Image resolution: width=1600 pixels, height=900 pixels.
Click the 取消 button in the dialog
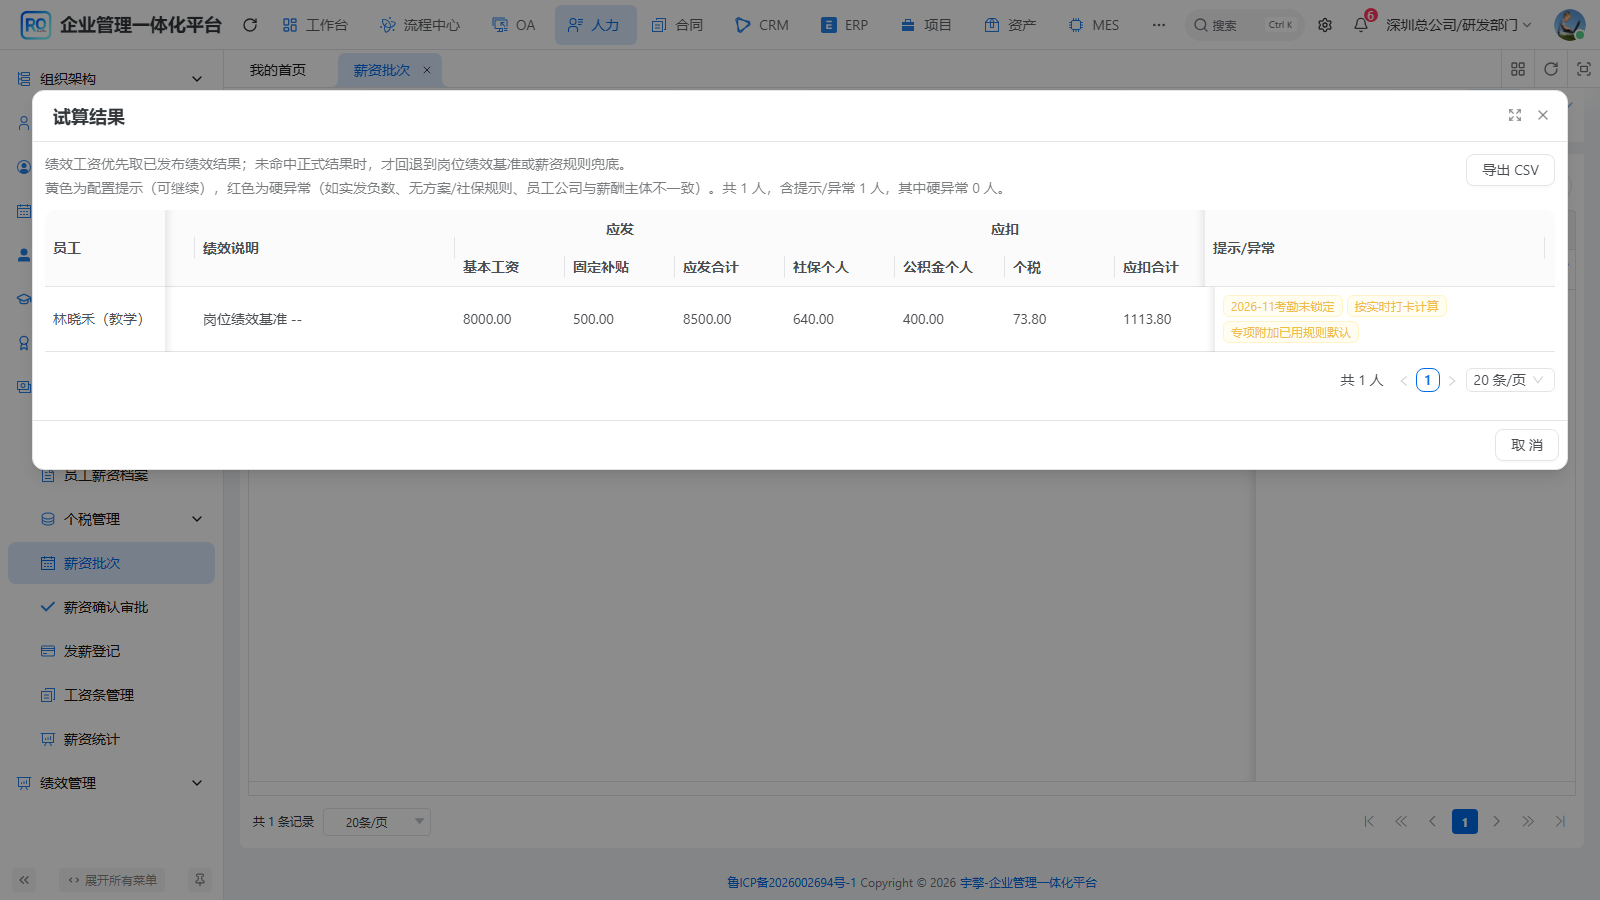(1527, 445)
